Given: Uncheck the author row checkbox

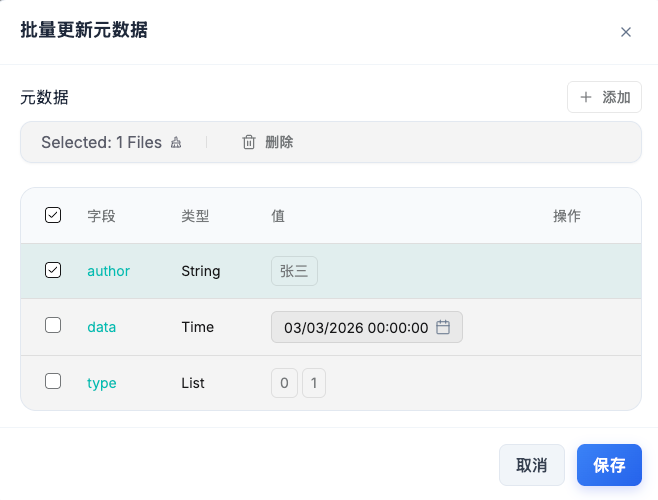Looking at the screenshot, I should (53, 270).
